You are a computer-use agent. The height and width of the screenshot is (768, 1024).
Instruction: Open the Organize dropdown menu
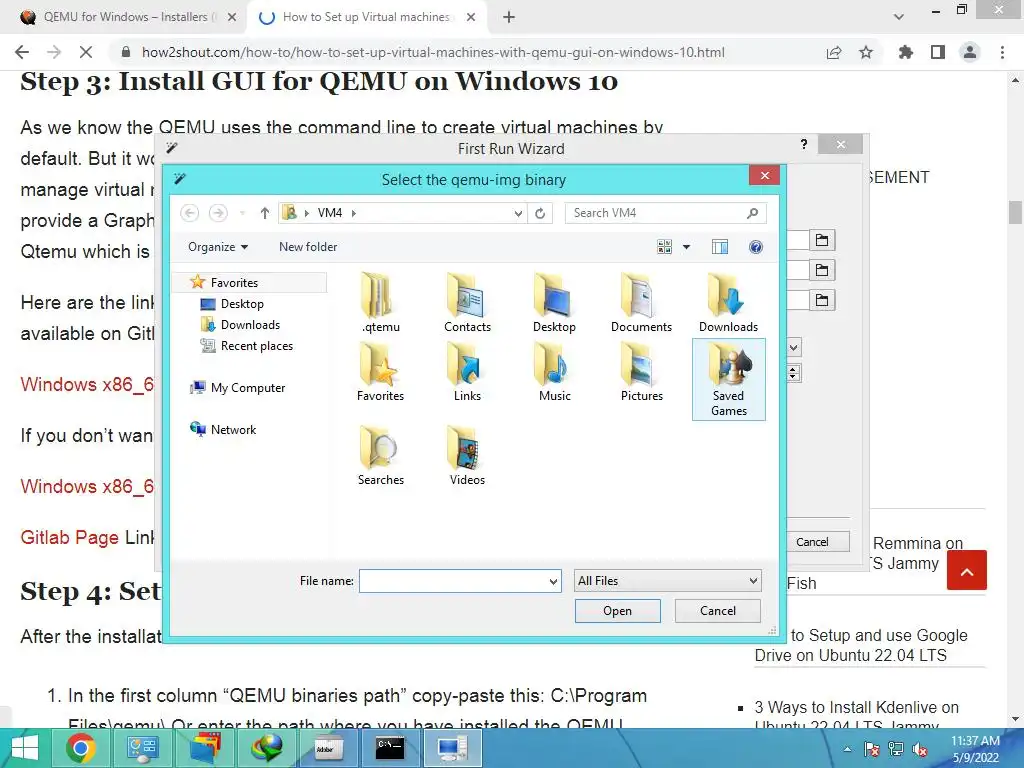[218, 247]
